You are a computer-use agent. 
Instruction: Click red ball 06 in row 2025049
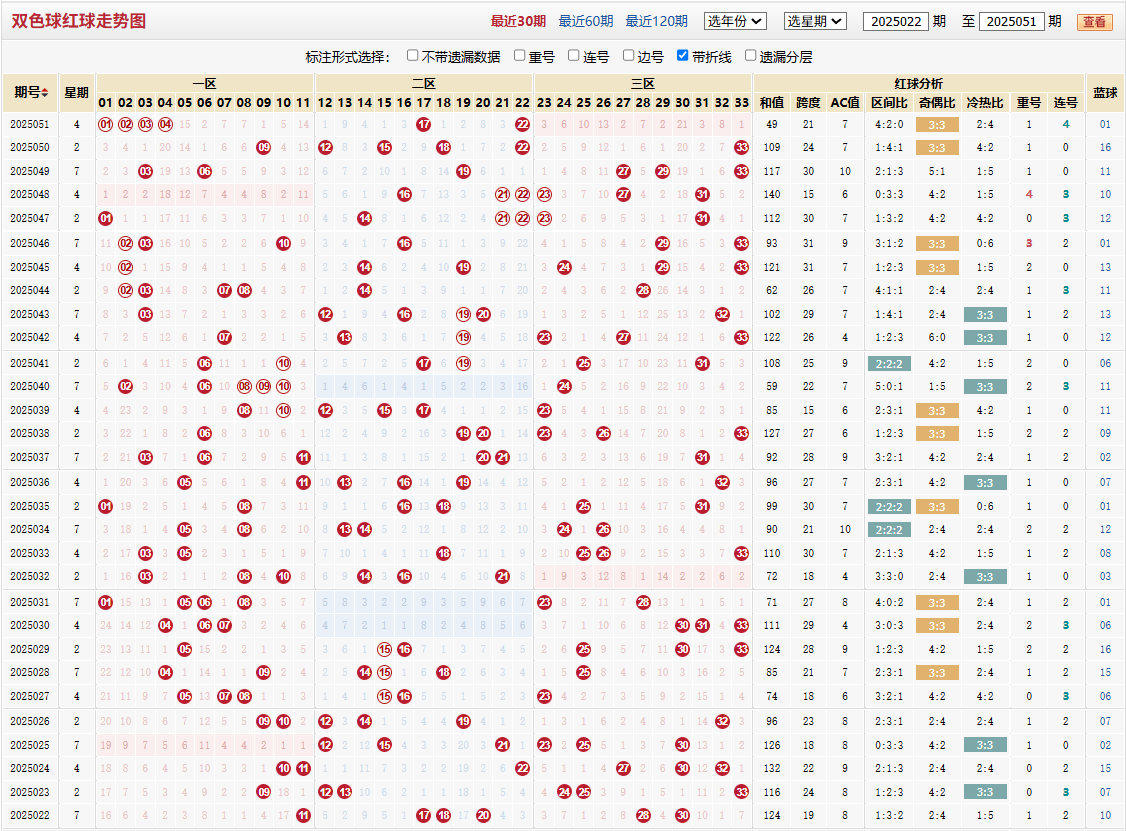click(x=205, y=171)
